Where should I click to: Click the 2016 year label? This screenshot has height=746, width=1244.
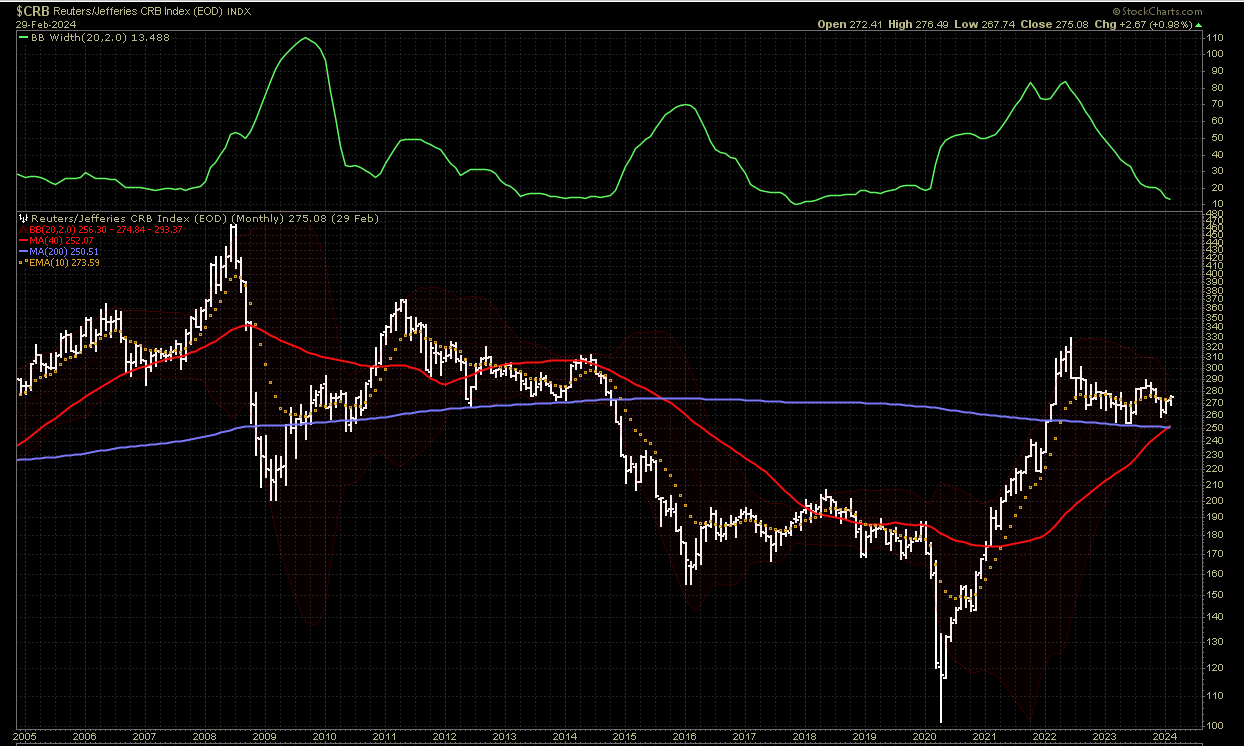[684, 737]
